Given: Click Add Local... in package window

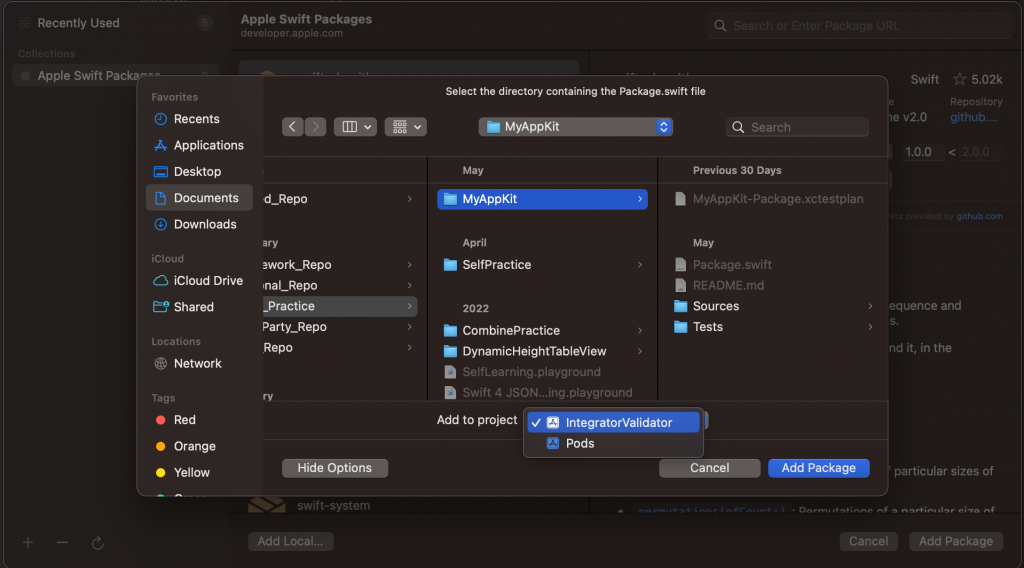Looking at the screenshot, I should [291, 541].
